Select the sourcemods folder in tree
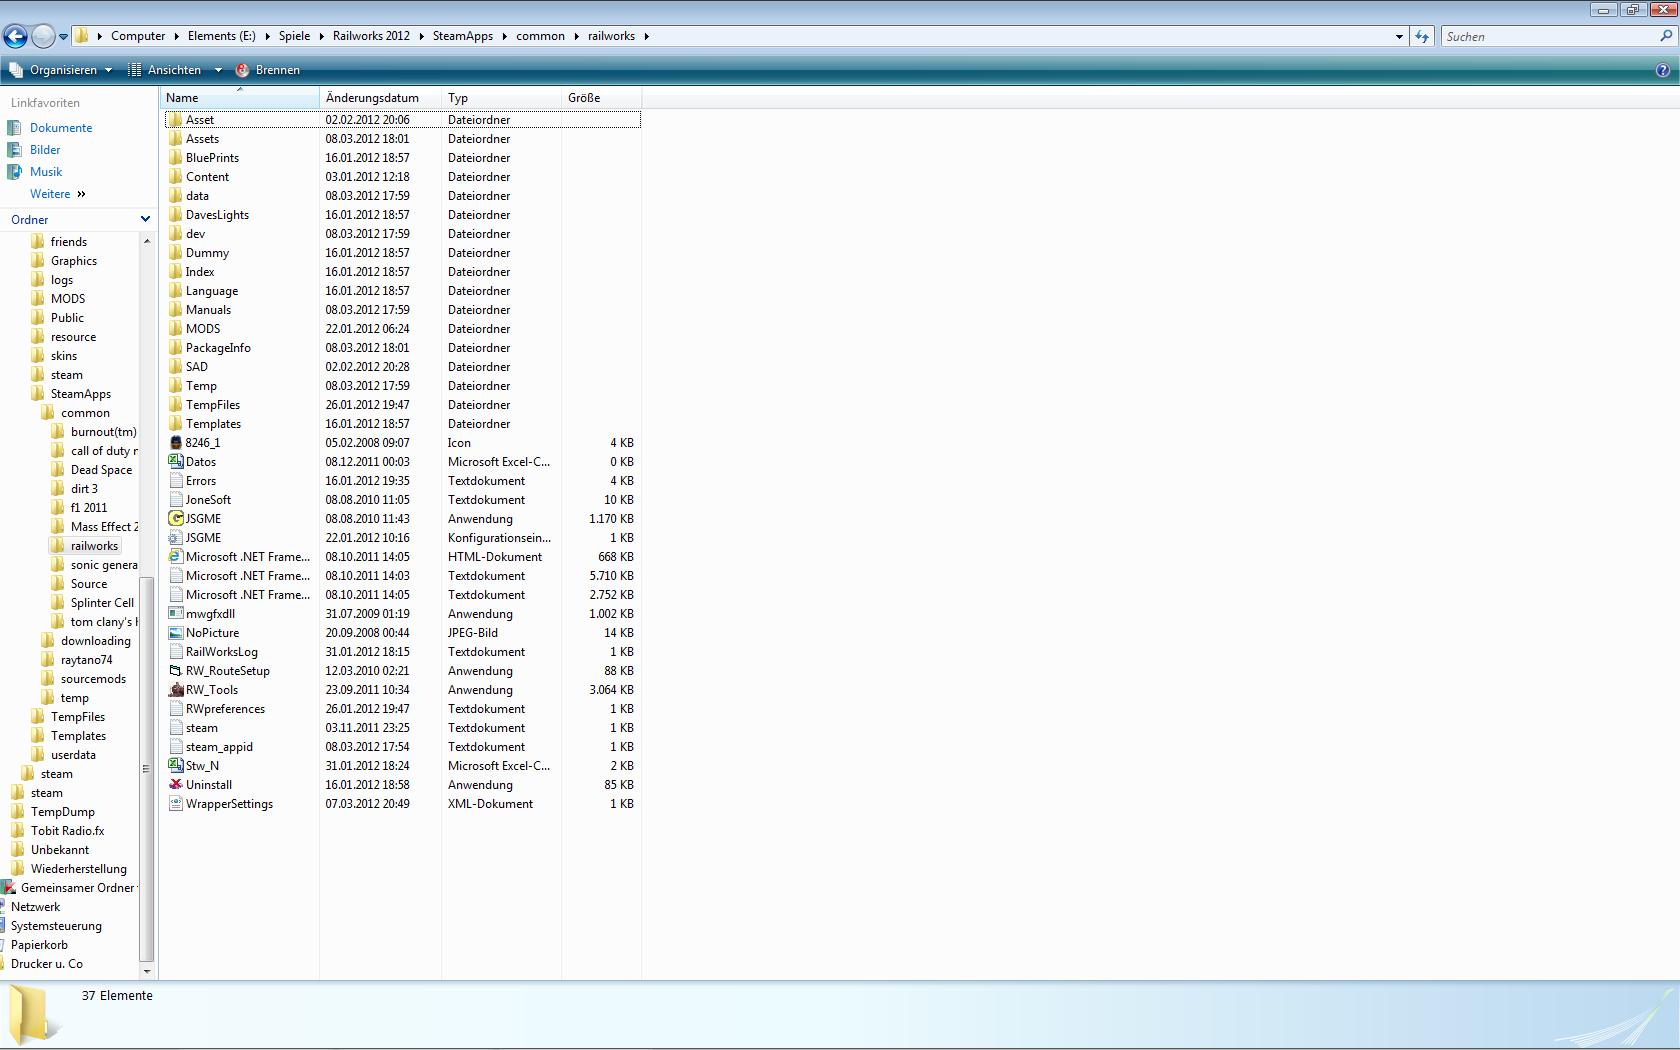 (93, 679)
